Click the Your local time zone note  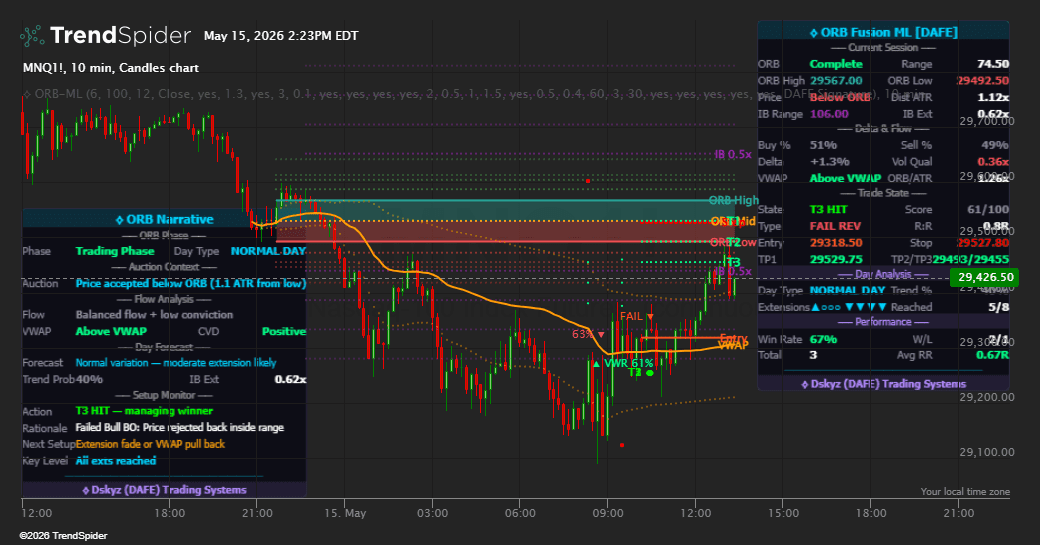click(x=965, y=492)
